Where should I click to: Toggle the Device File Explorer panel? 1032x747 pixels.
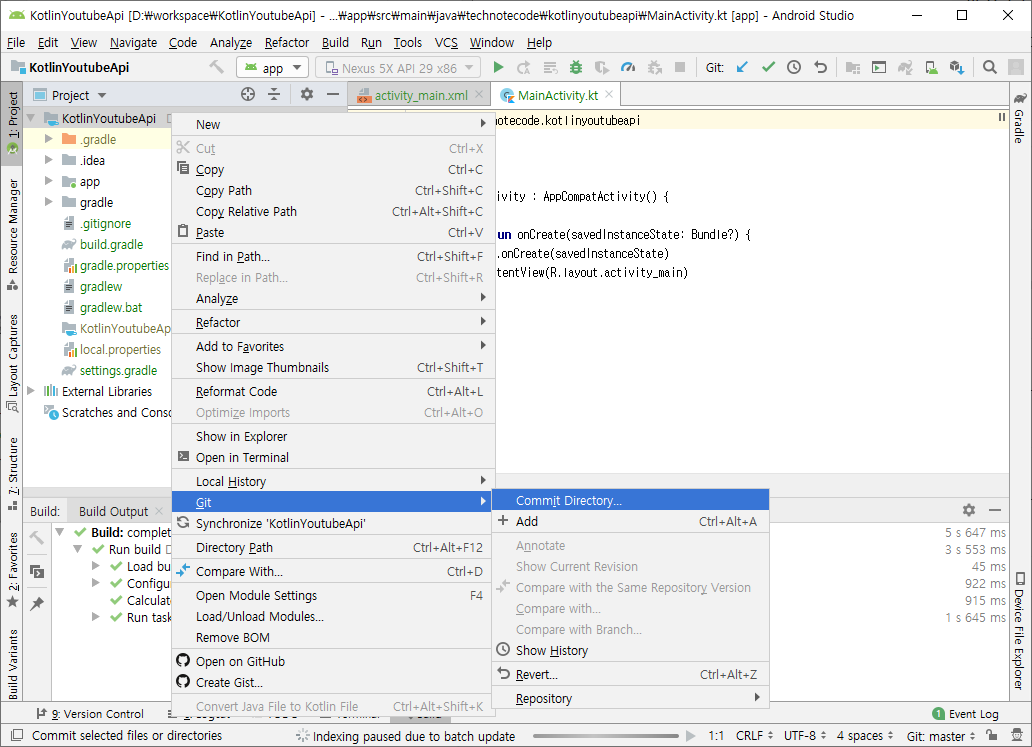pos(1019,631)
